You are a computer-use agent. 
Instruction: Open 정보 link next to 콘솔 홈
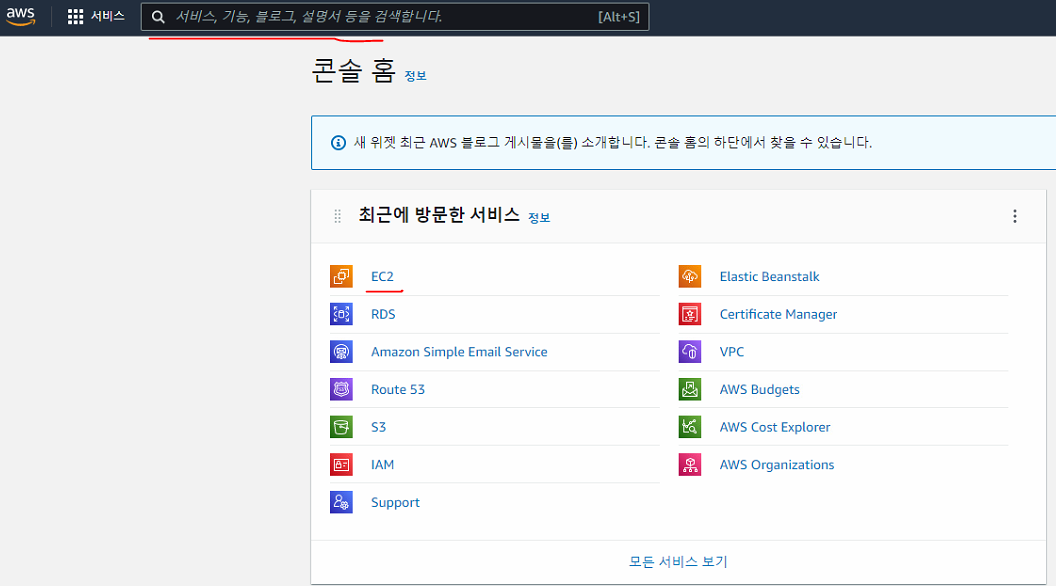tap(416, 76)
